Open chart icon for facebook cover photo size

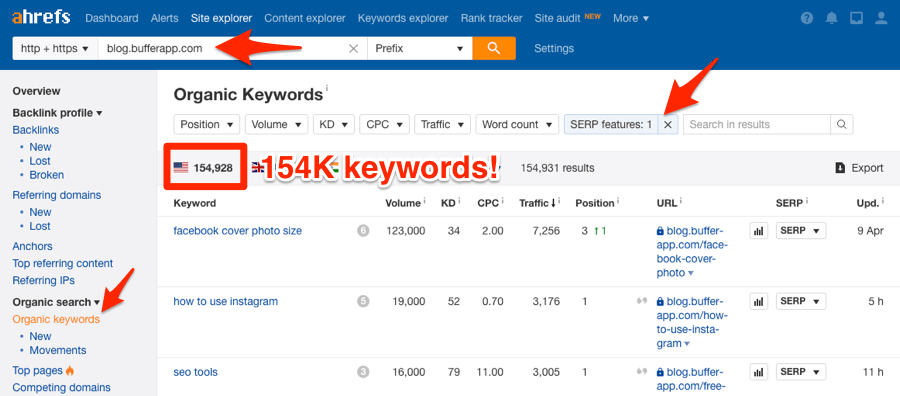click(759, 231)
